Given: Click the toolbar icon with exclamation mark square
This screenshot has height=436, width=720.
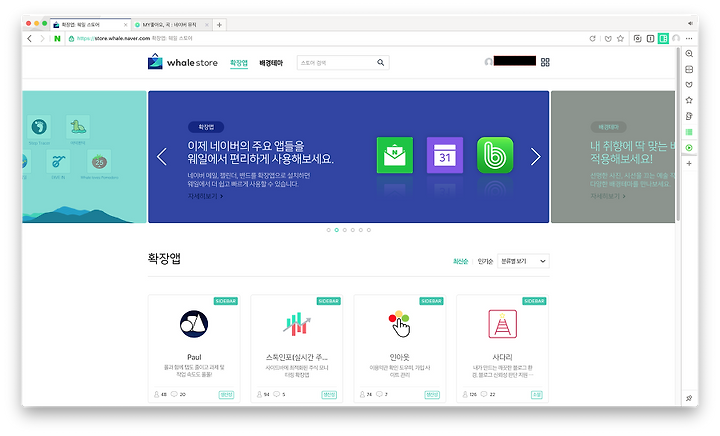Looking at the screenshot, I should [650, 39].
